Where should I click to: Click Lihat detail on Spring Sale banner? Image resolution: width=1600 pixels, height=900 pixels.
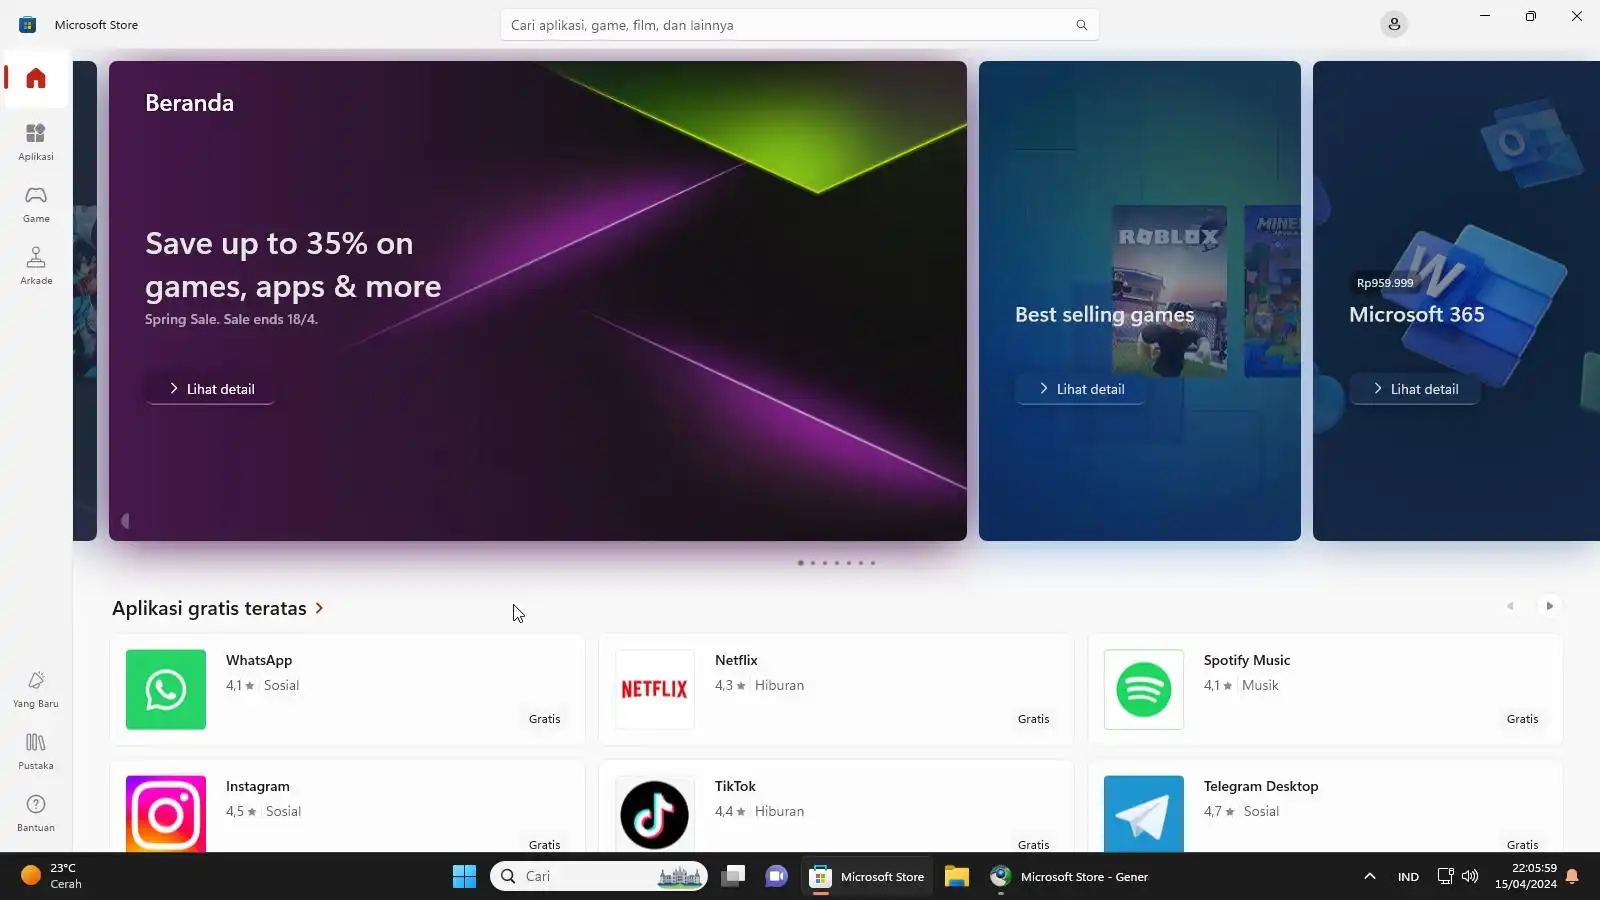tap(211, 389)
